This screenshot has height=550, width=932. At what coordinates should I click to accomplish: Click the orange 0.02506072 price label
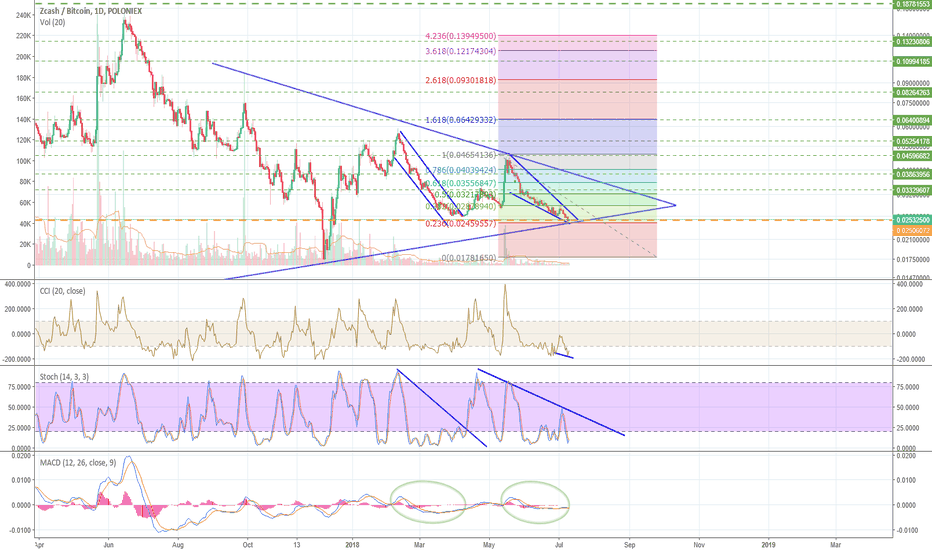912,229
